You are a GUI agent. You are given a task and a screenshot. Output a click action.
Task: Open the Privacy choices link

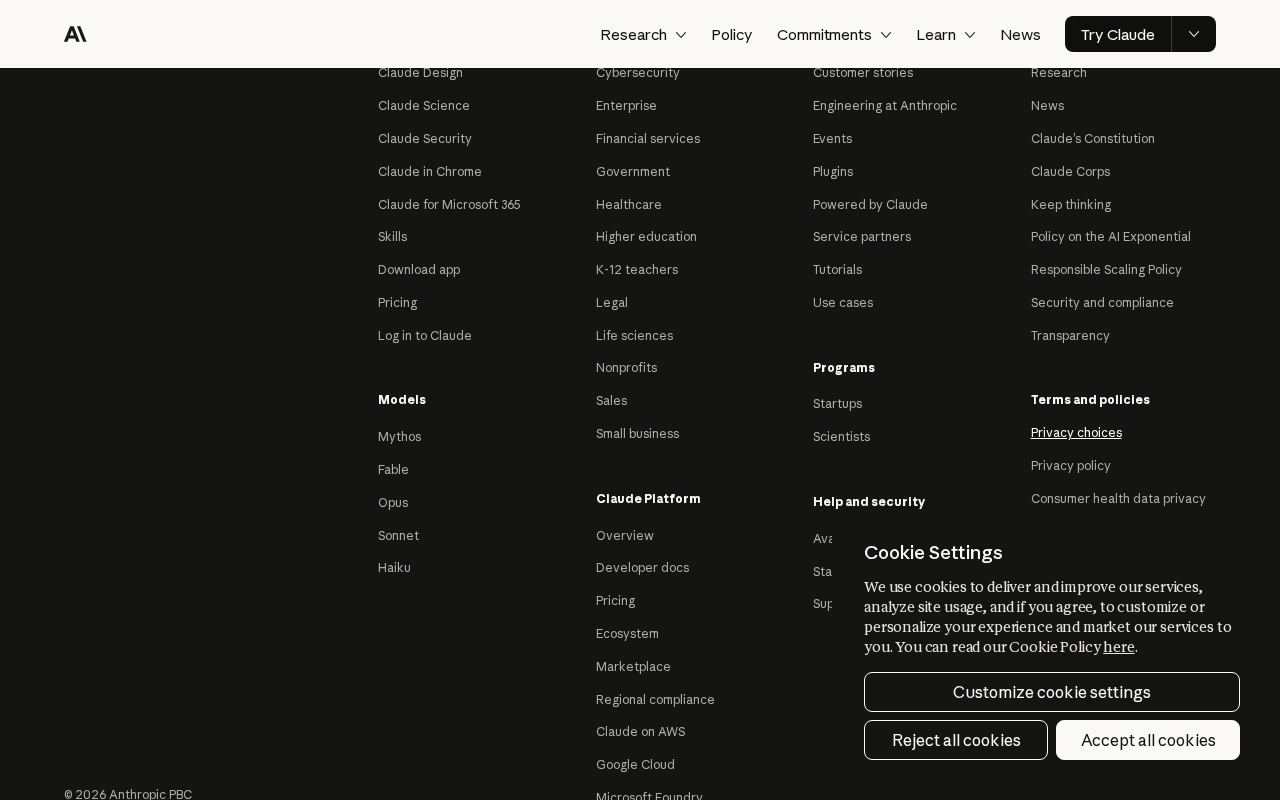(x=1076, y=432)
